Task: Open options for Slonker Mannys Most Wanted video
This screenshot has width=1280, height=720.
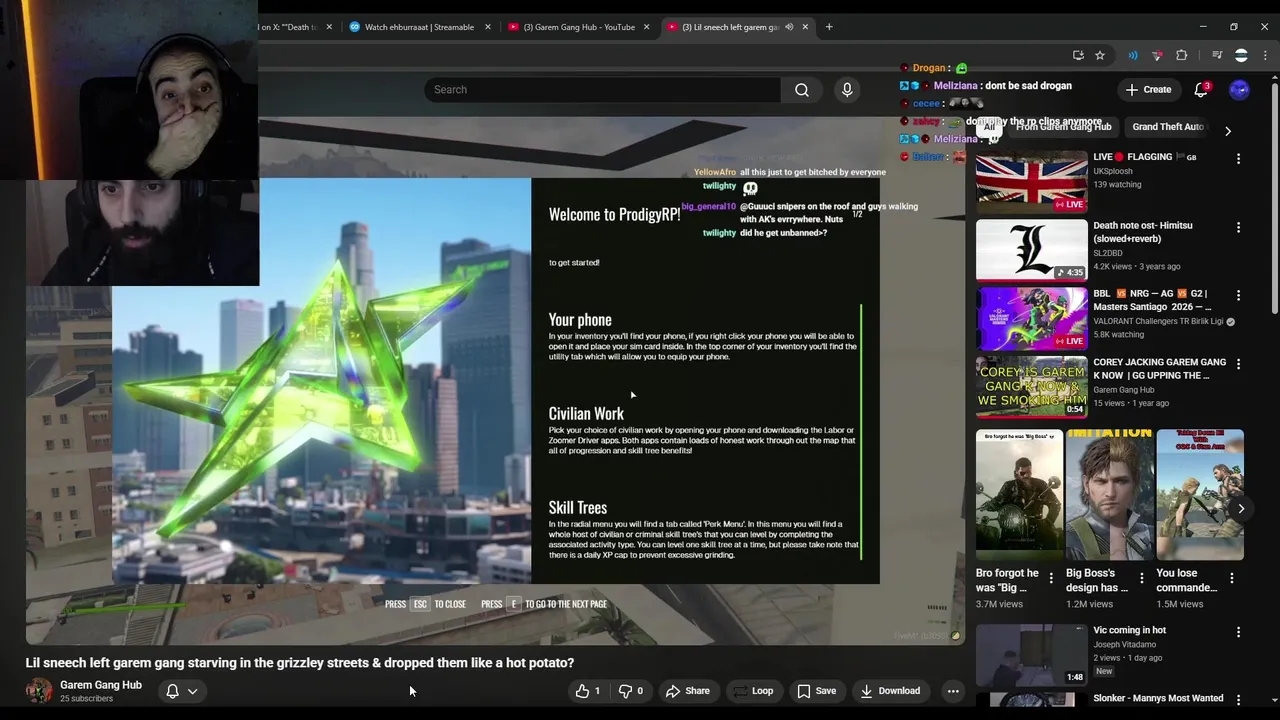Action: tap(1238, 700)
